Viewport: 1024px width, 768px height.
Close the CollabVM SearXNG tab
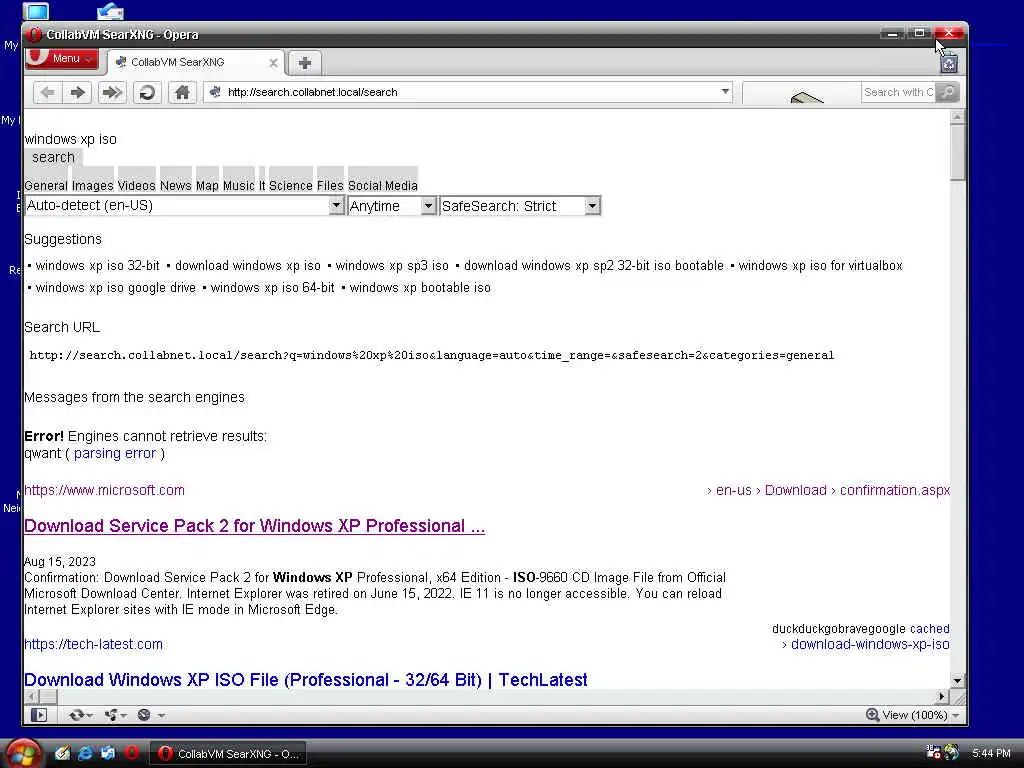273,63
